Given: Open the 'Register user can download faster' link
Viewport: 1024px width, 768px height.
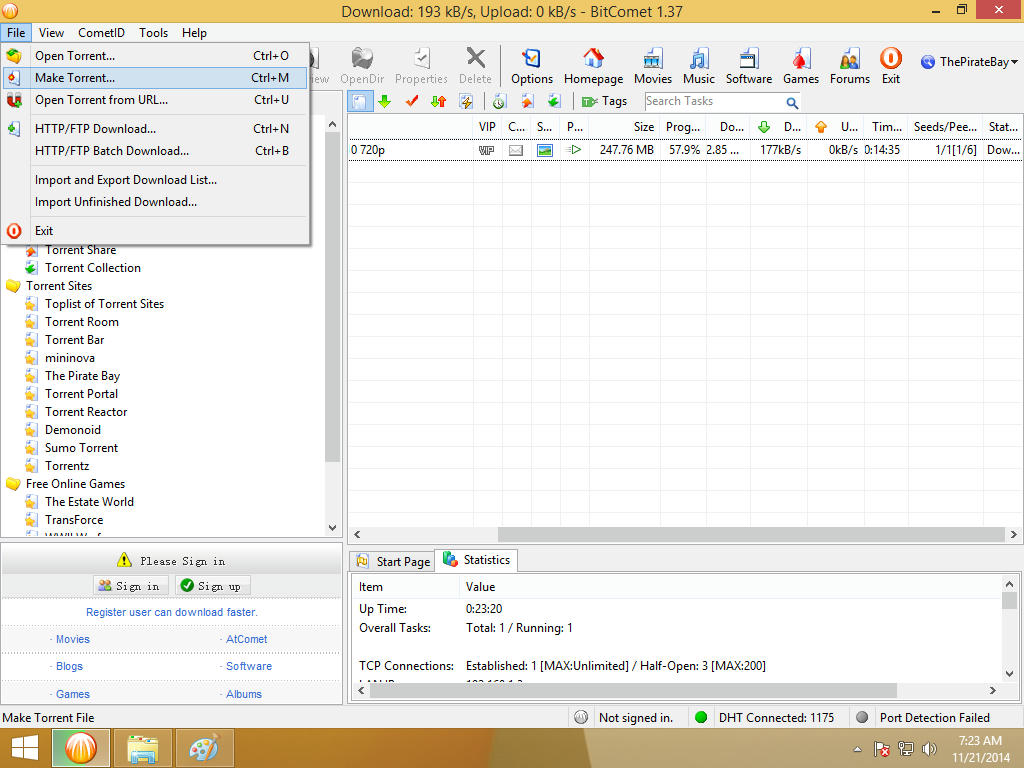Looking at the screenshot, I should coord(172,612).
